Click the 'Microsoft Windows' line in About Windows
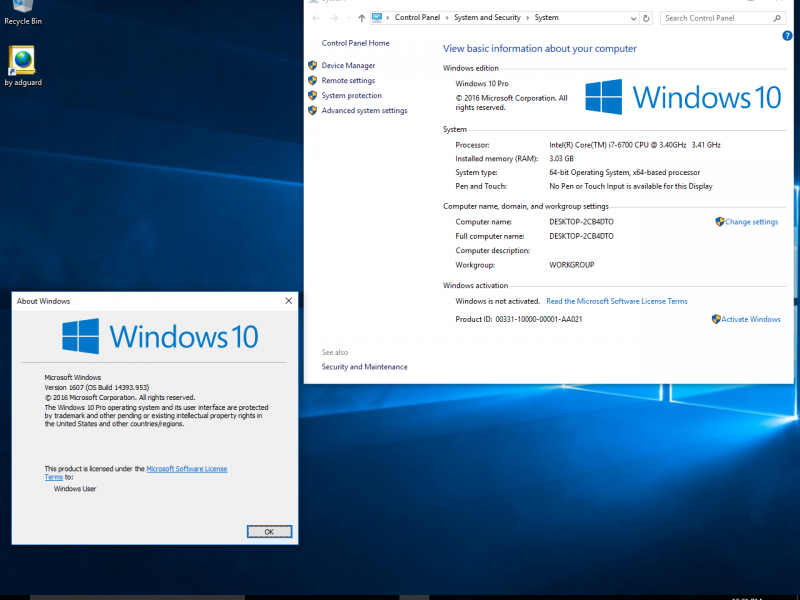The height and width of the screenshot is (600, 800). tap(72, 378)
